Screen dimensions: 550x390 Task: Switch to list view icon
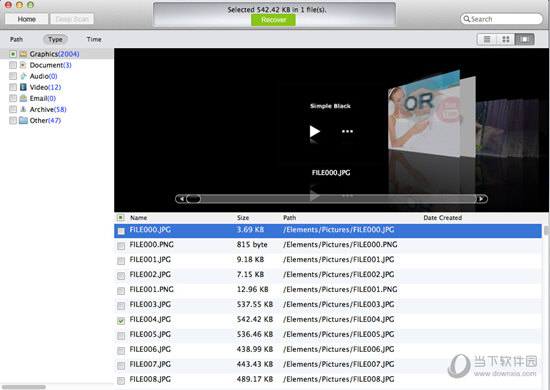pyautogui.click(x=487, y=39)
